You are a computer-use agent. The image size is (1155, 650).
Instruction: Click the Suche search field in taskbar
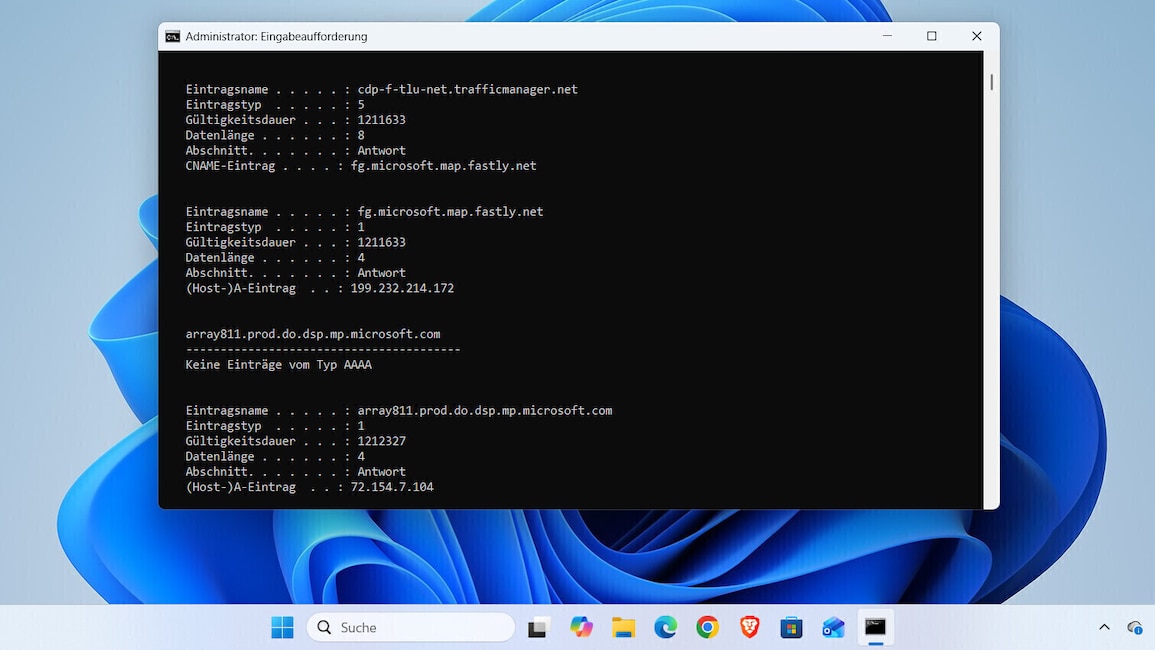(x=410, y=627)
